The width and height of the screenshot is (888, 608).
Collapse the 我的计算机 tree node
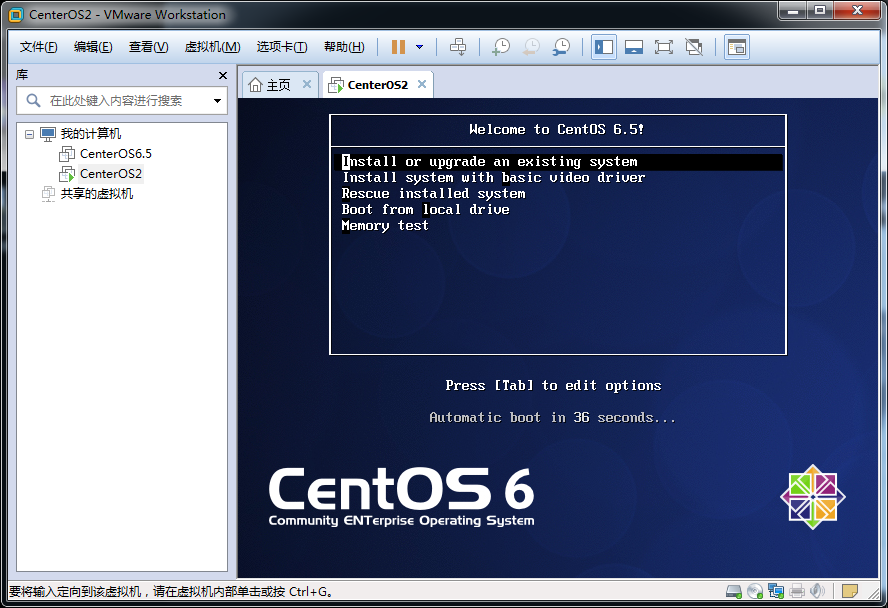(29, 134)
